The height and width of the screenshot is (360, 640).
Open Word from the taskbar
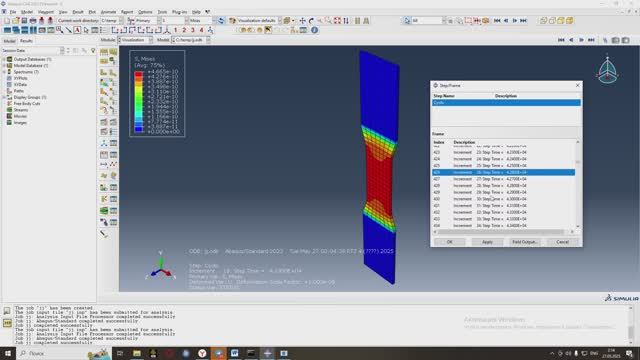(x=235, y=353)
